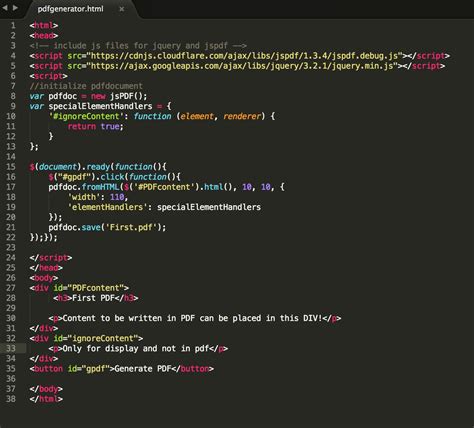Click 'fromHTML' method on line 17
Viewport: 474px width, 428px height.
click(100, 187)
